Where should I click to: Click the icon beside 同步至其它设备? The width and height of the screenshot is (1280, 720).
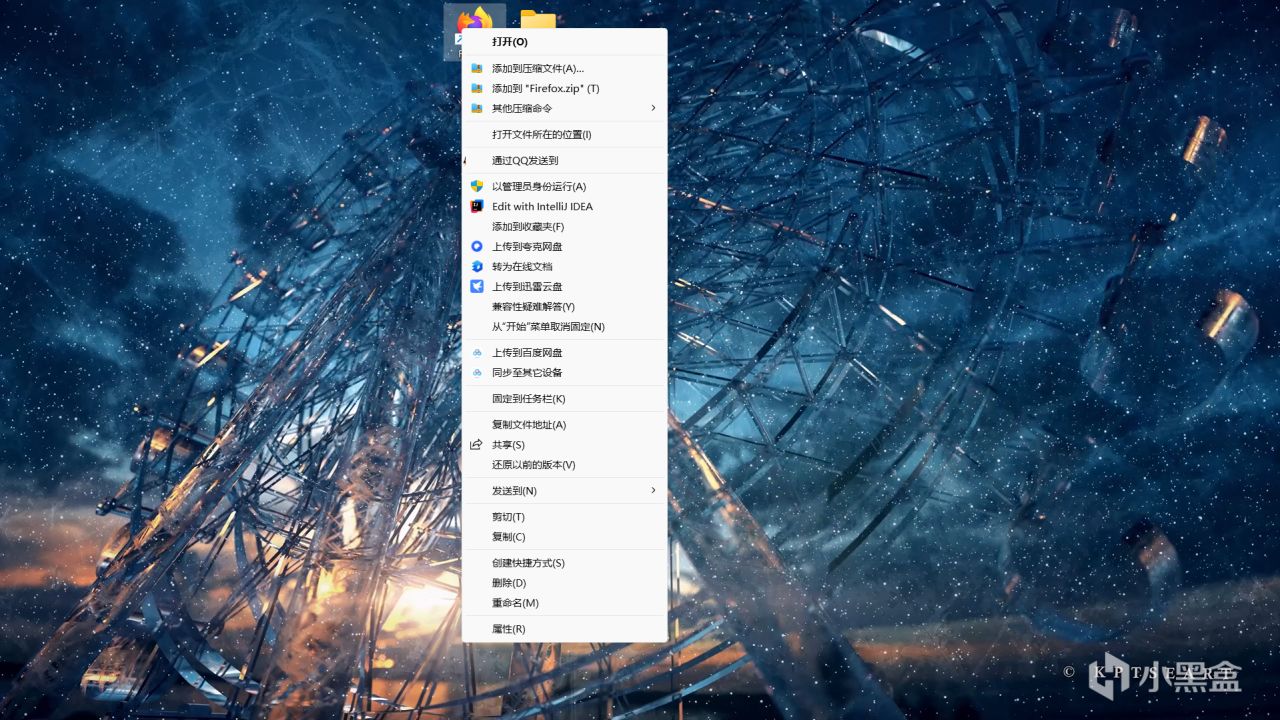[477, 373]
